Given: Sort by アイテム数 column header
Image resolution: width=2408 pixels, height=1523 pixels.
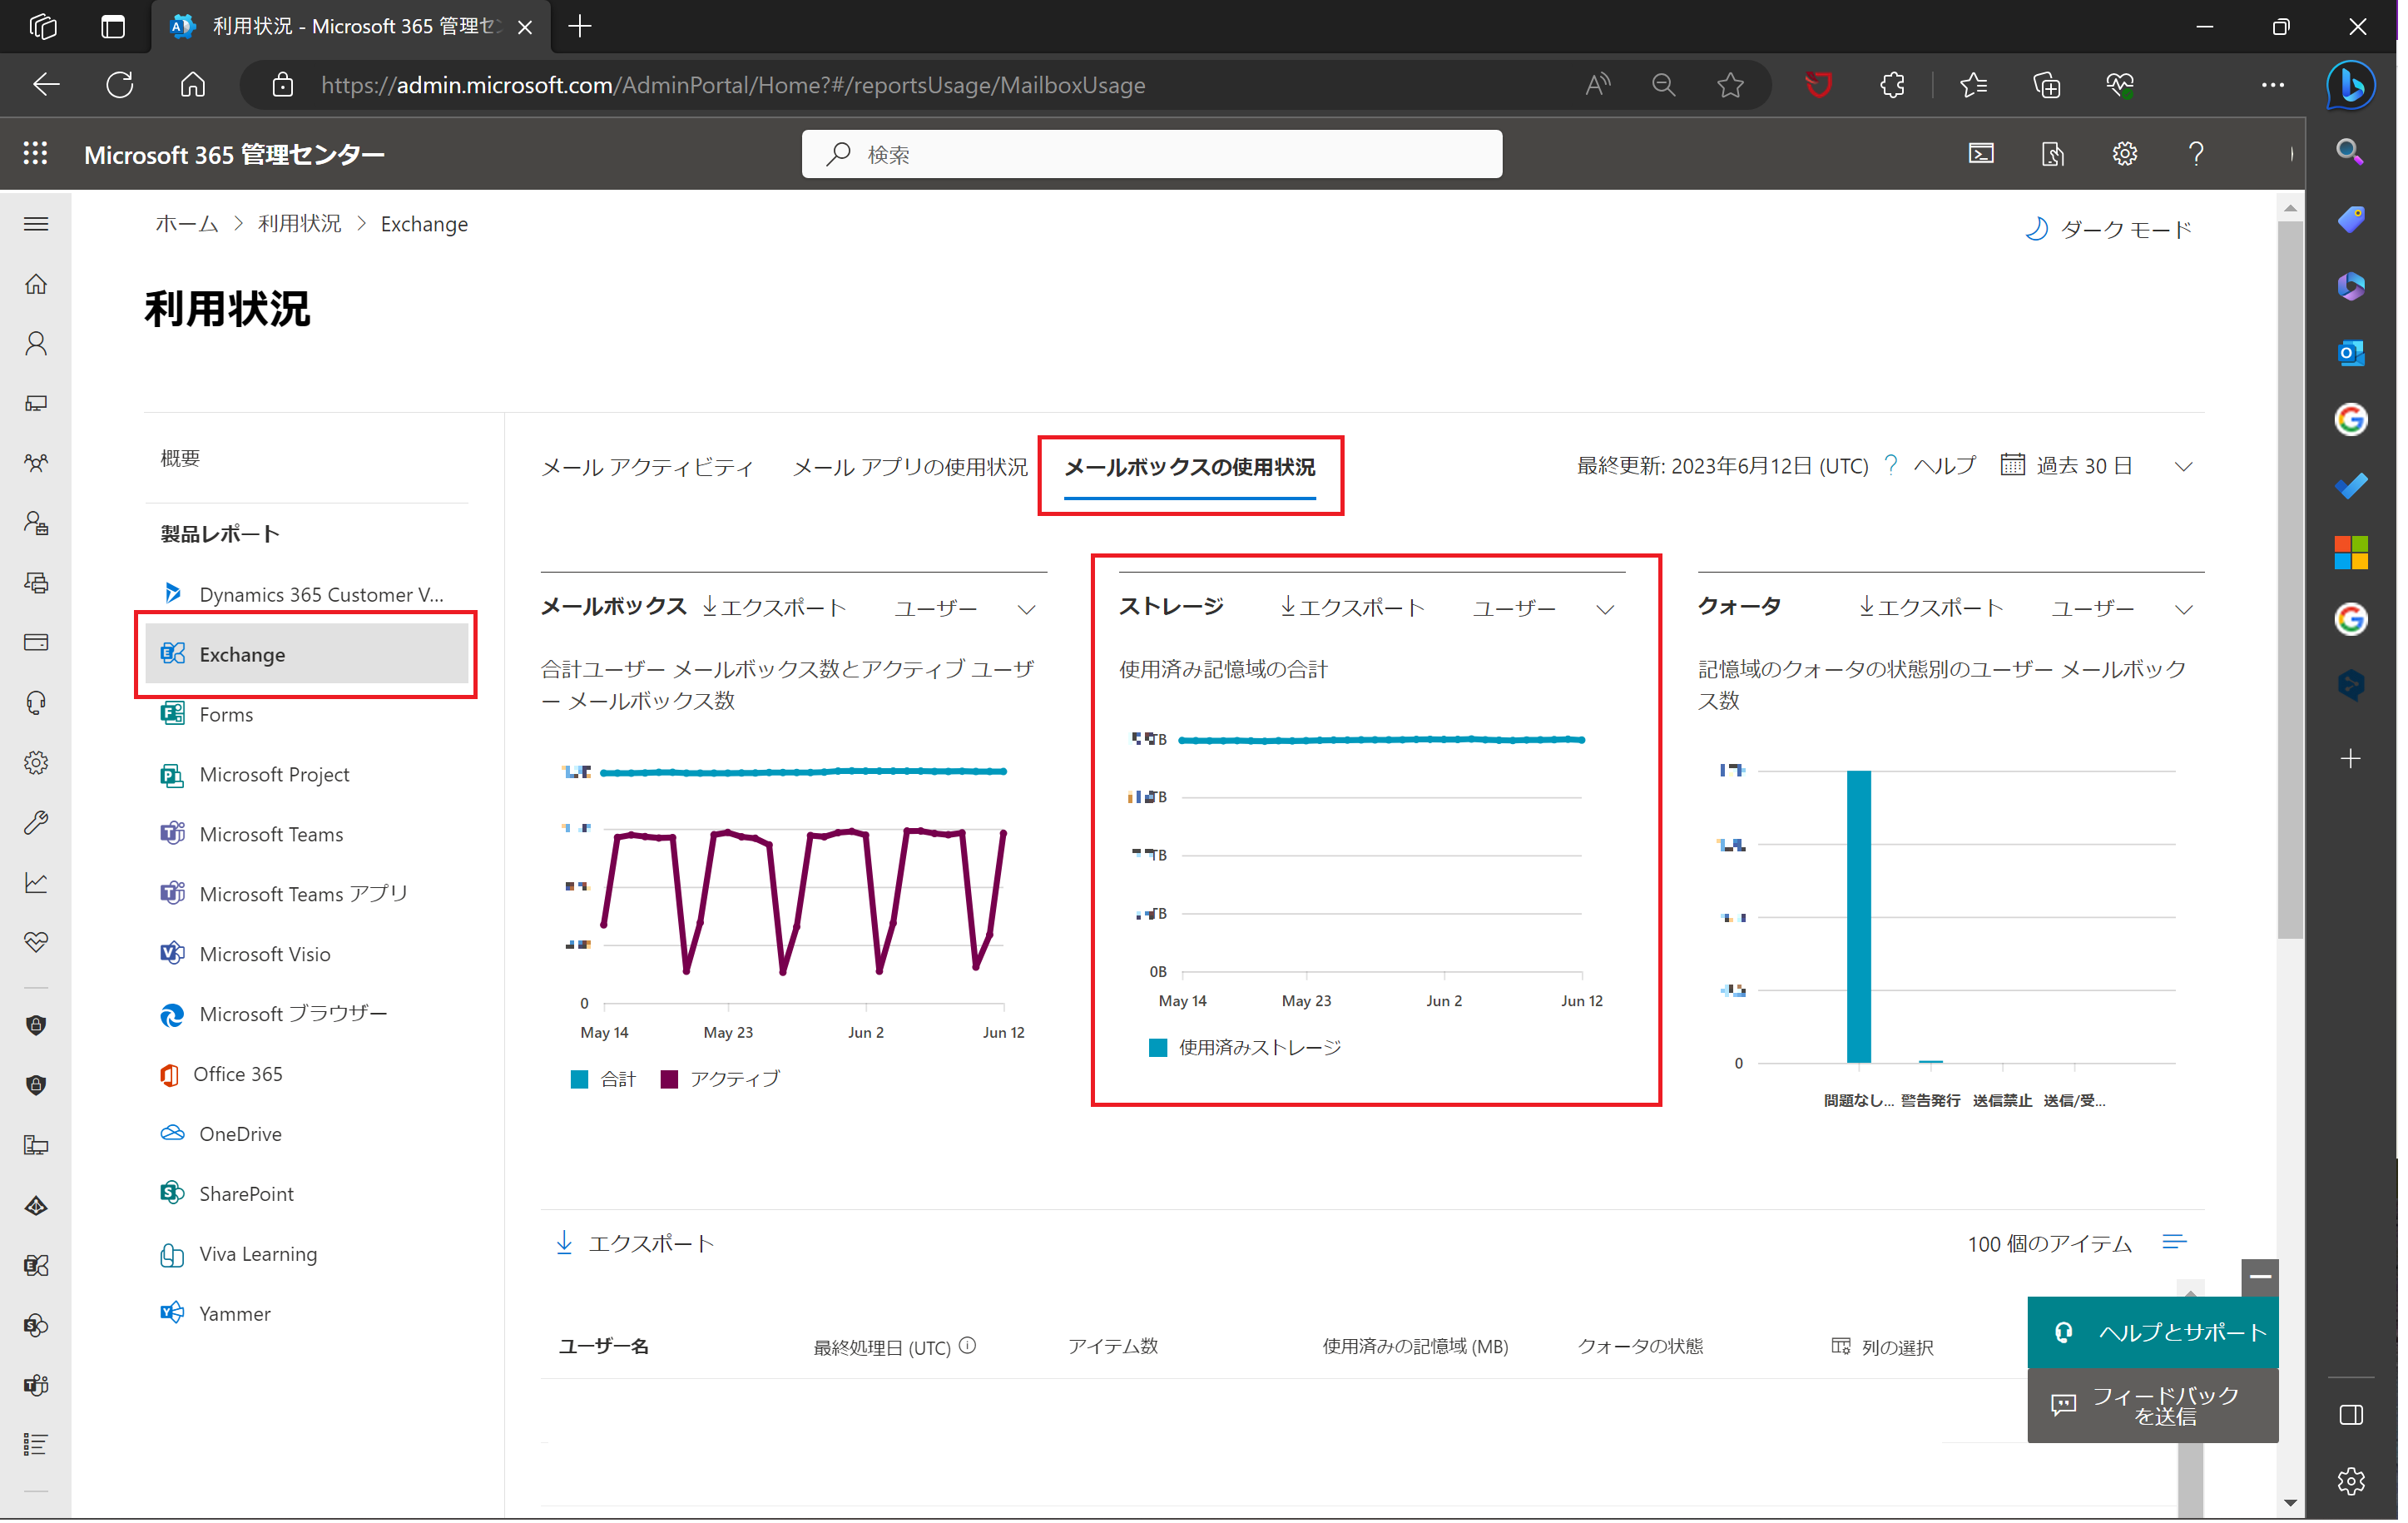Looking at the screenshot, I should click(x=1113, y=1347).
